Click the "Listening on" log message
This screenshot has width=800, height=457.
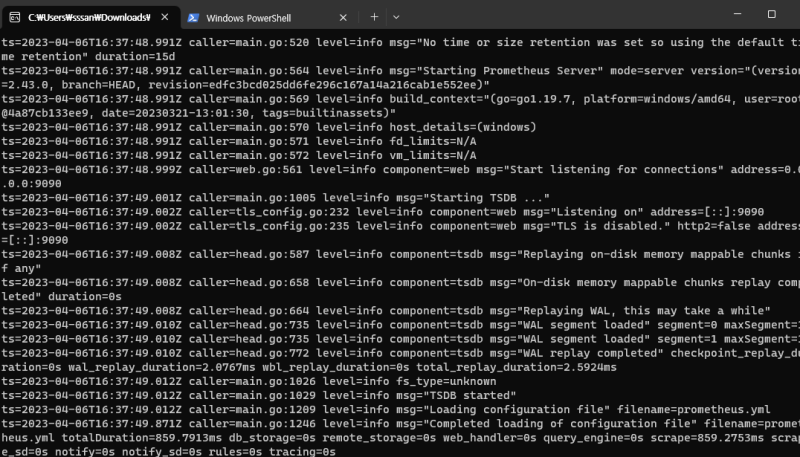point(599,212)
